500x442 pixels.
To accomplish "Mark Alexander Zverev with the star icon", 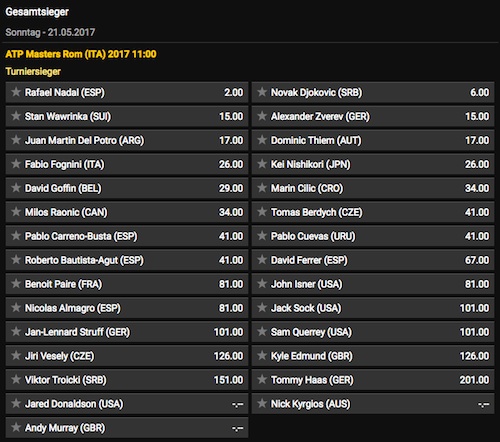I will (x=262, y=116).
